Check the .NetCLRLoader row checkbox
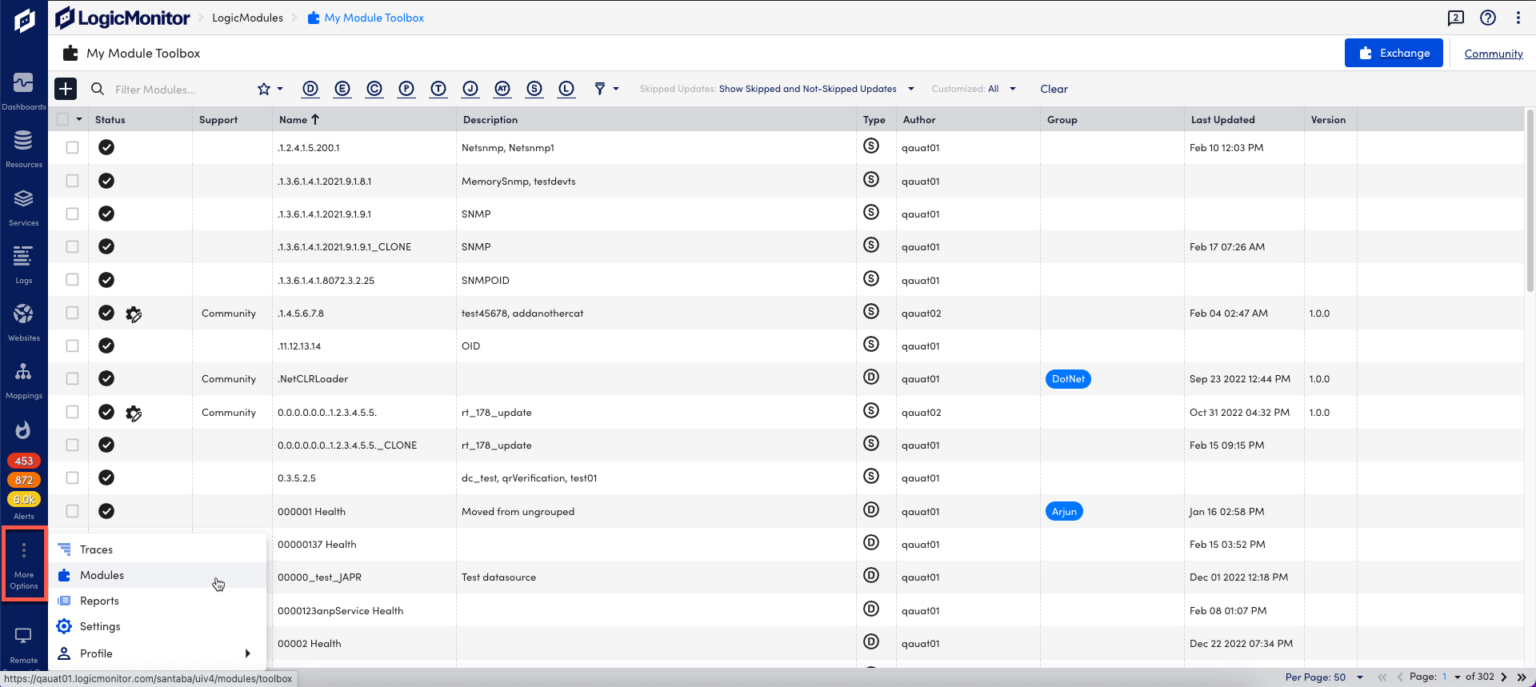 (x=72, y=379)
